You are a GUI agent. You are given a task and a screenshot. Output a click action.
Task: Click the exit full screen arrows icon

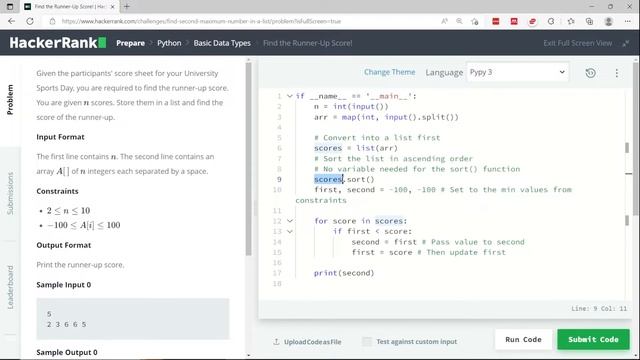[625, 43]
